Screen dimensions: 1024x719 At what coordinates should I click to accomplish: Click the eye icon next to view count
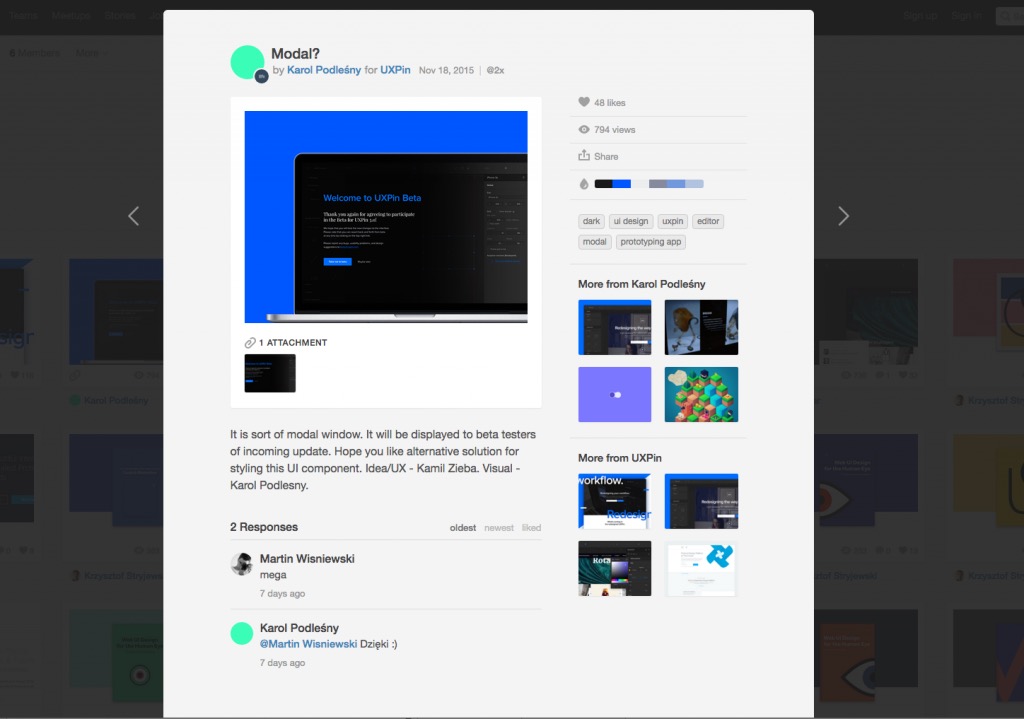click(x=584, y=129)
